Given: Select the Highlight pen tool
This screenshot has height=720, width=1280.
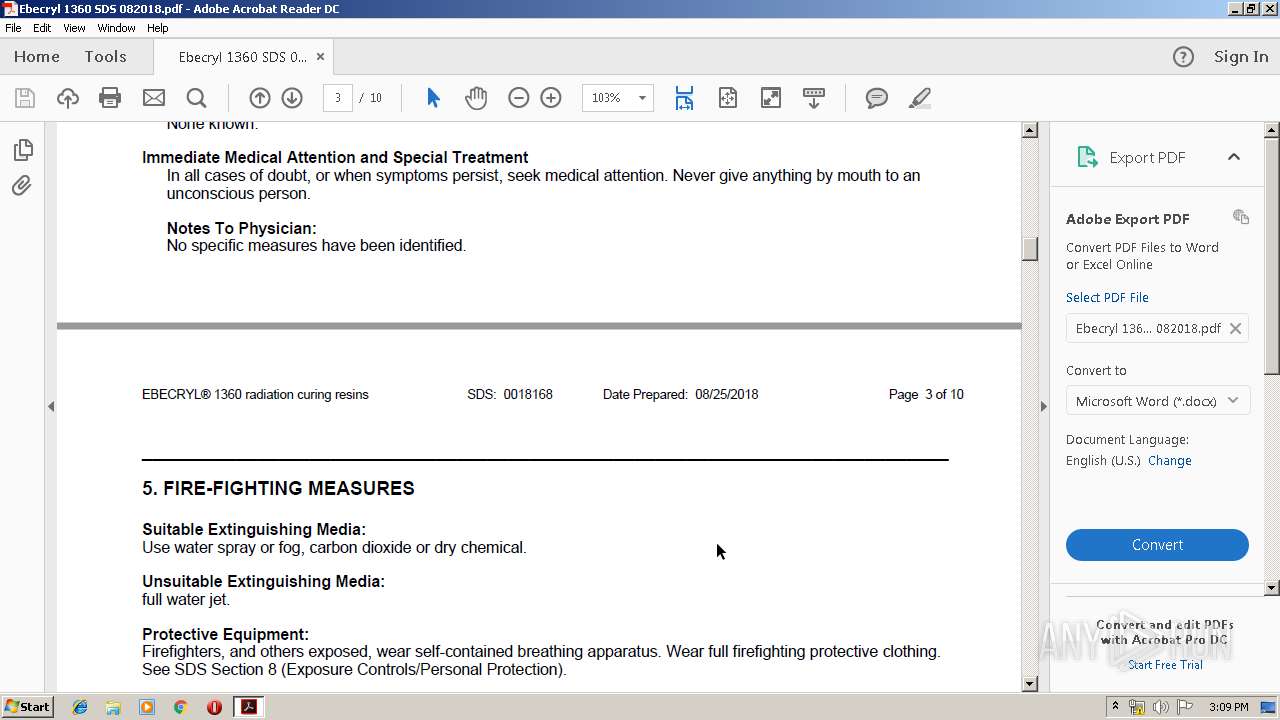Looking at the screenshot, I should (x=920, y=98).
